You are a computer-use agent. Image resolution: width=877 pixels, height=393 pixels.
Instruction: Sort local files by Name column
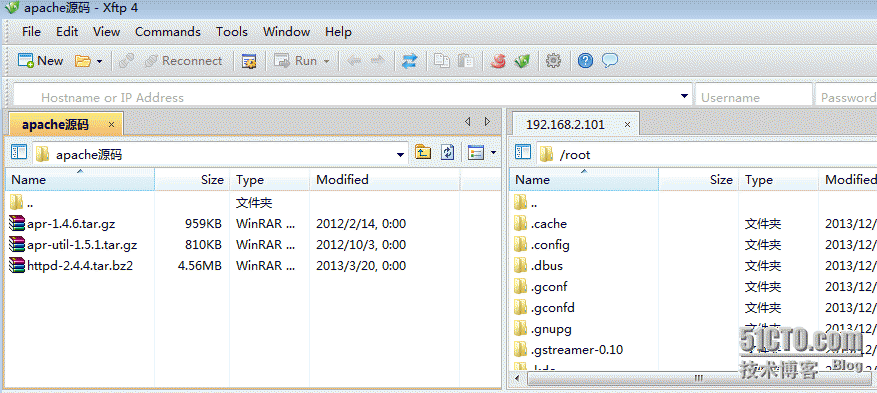coord(80,179)
